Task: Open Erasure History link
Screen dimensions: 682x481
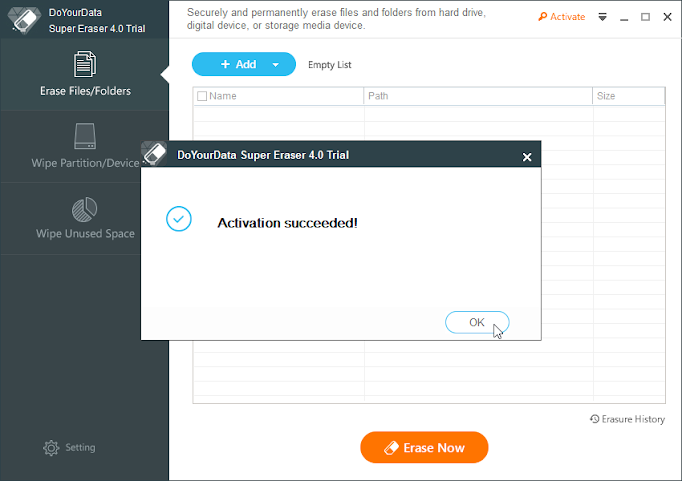Action: point(627,419)
